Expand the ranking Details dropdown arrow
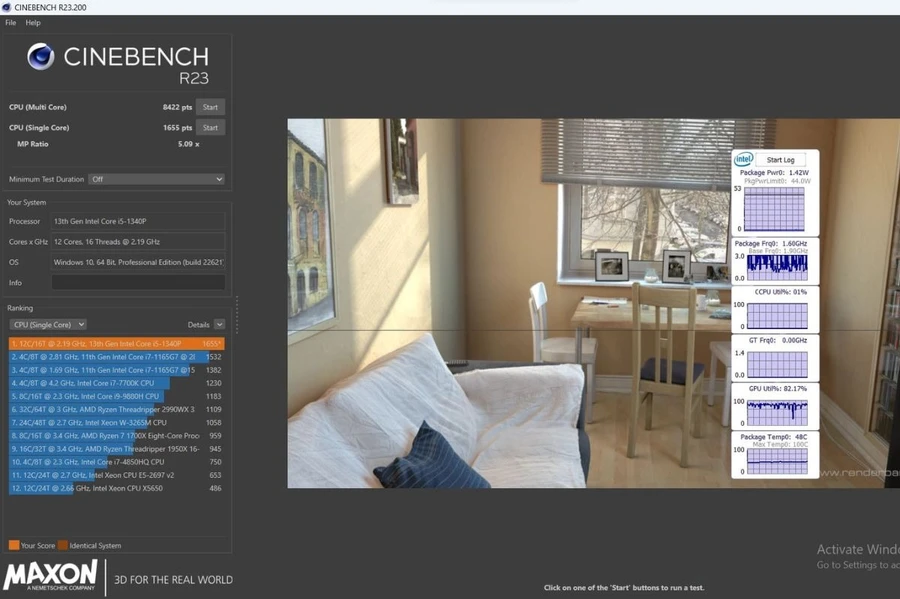Screen dimensions: 900x599 219,325
